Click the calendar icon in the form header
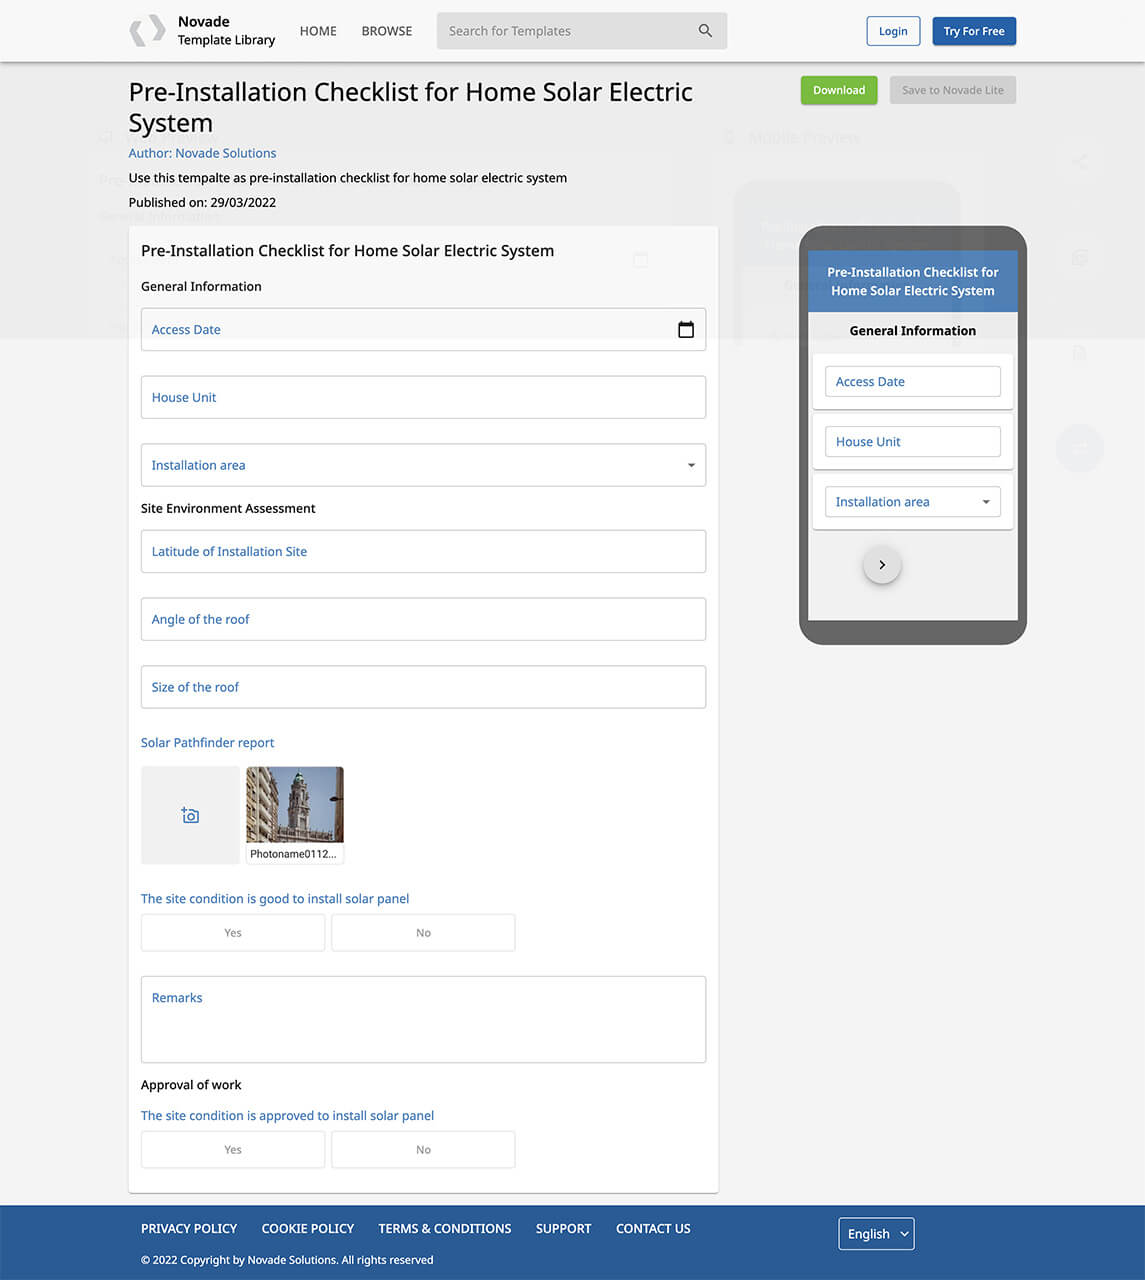Image resolution: width=1145 pixels, height=1280 pixels. click(640, 259)
